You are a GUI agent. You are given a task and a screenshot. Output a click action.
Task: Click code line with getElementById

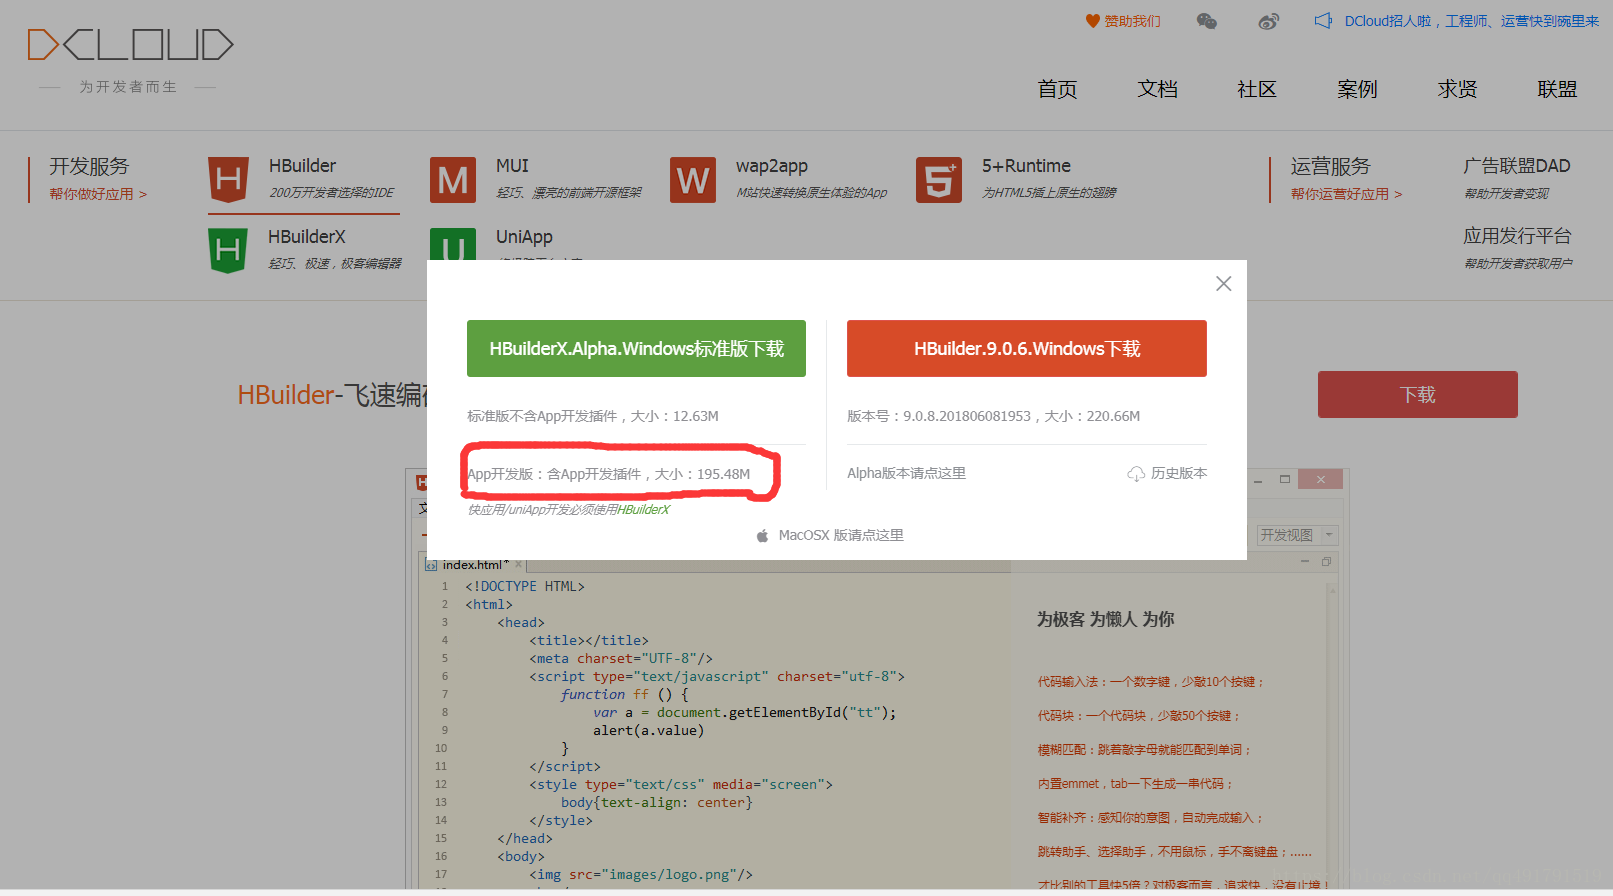pos(744,713)
